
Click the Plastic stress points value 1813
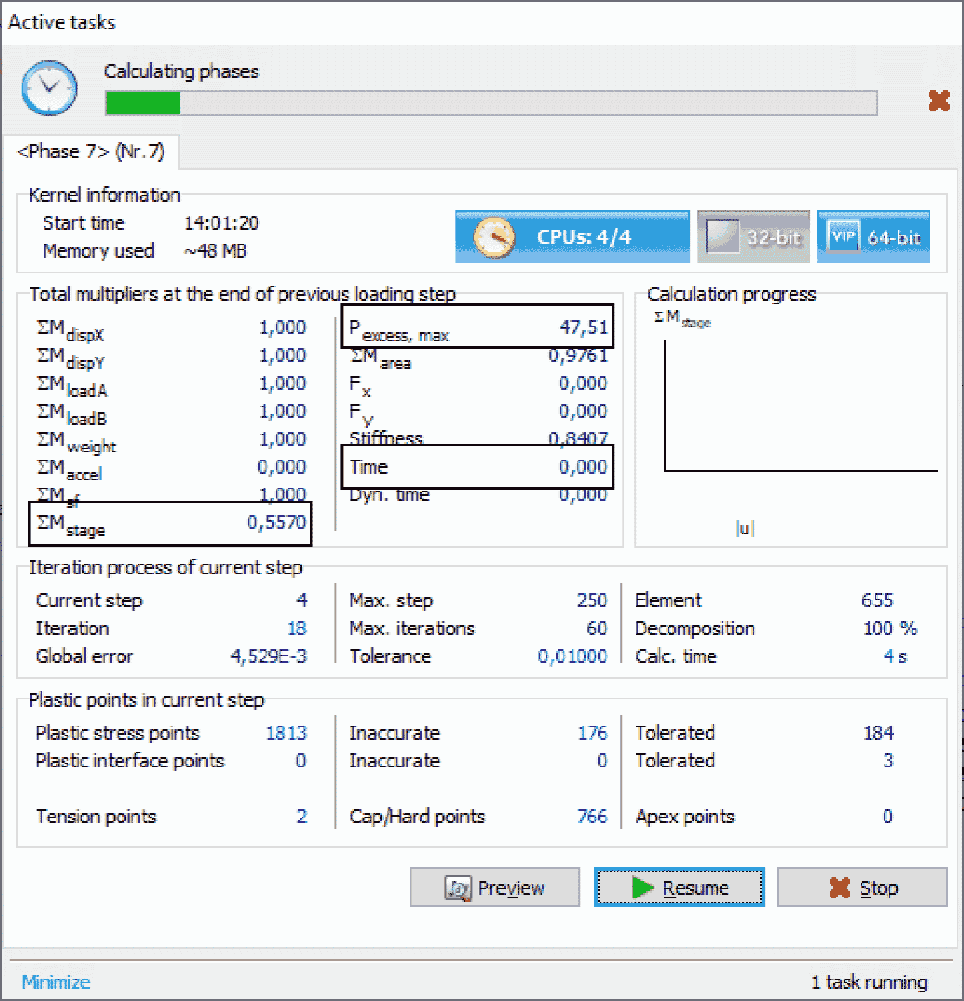(286, 733)
